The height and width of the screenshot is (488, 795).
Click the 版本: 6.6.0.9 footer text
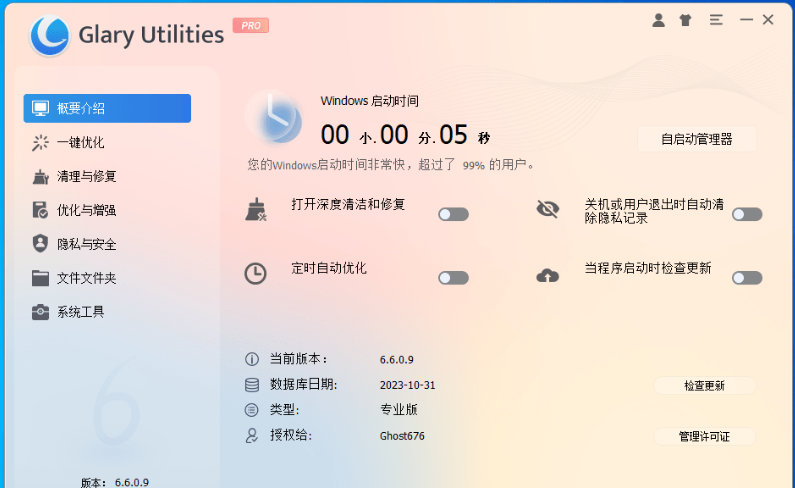(x=115, y=482)
